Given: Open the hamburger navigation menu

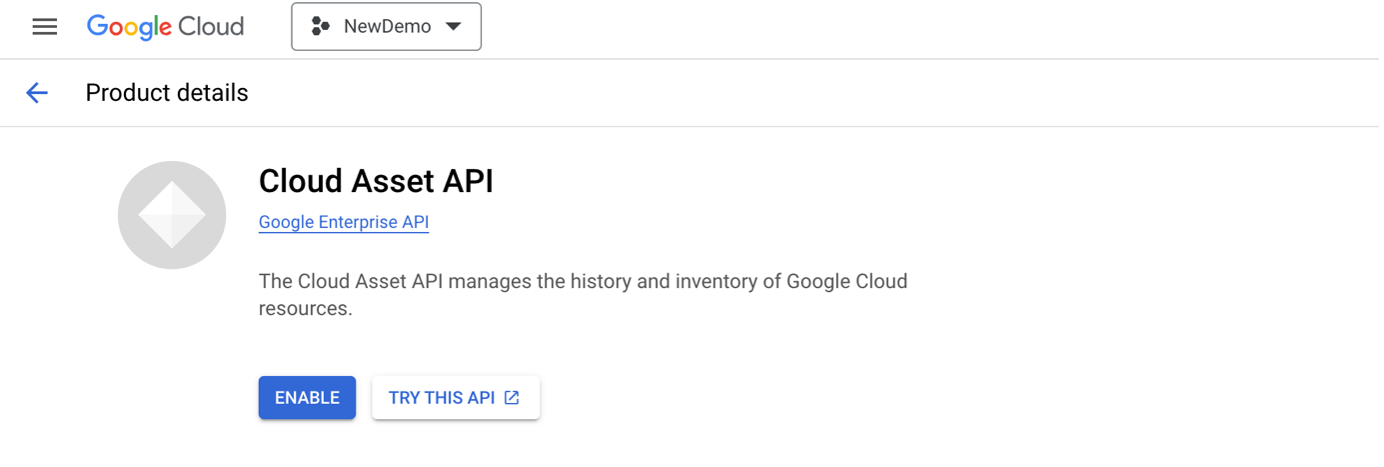Looking at the screenshot, I should [45, 27].
